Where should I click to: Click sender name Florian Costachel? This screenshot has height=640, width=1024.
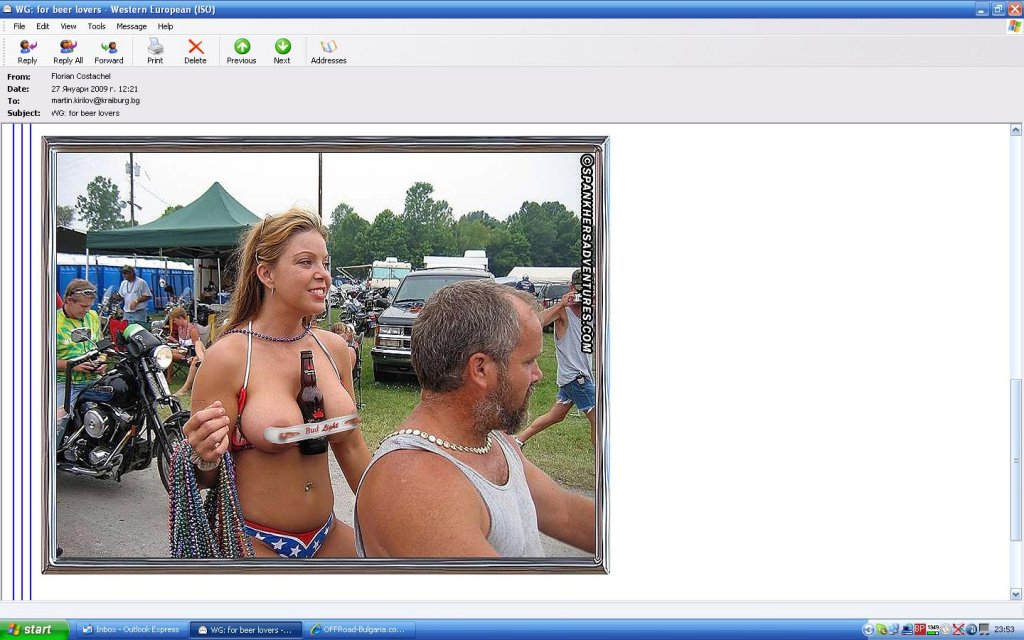(x=81, y=76)
